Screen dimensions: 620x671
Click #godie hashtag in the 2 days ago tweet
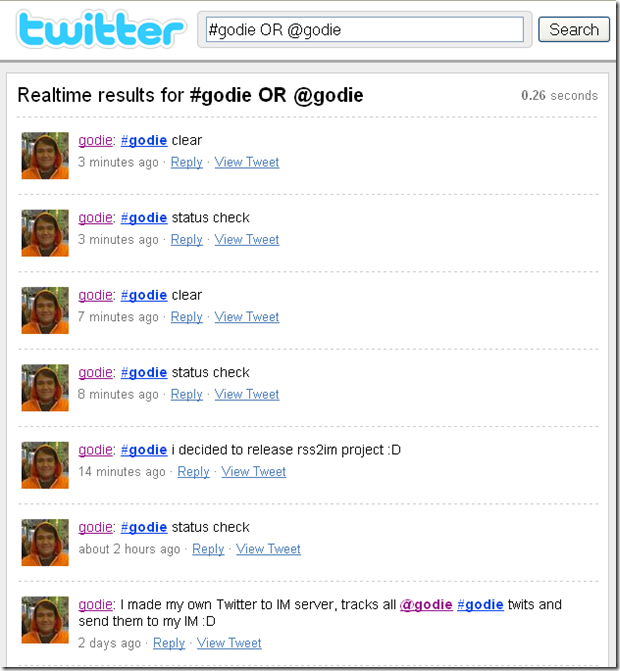click(480, 604)
